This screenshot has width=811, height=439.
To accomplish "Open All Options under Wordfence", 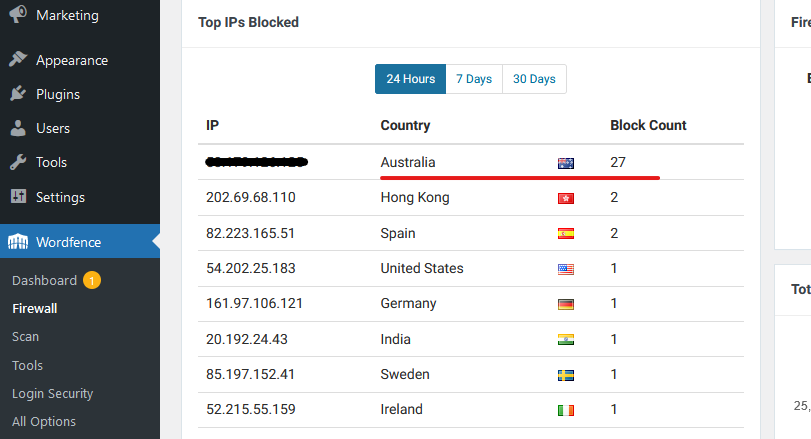I will [44, 421].
